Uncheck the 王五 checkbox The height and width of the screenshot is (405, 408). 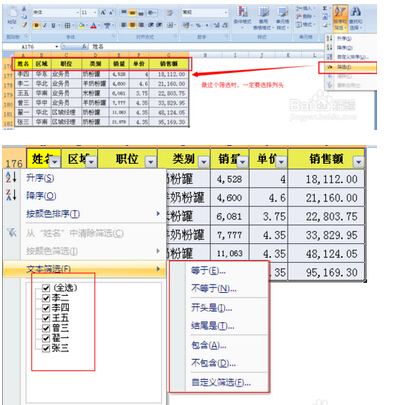point(46,318)
